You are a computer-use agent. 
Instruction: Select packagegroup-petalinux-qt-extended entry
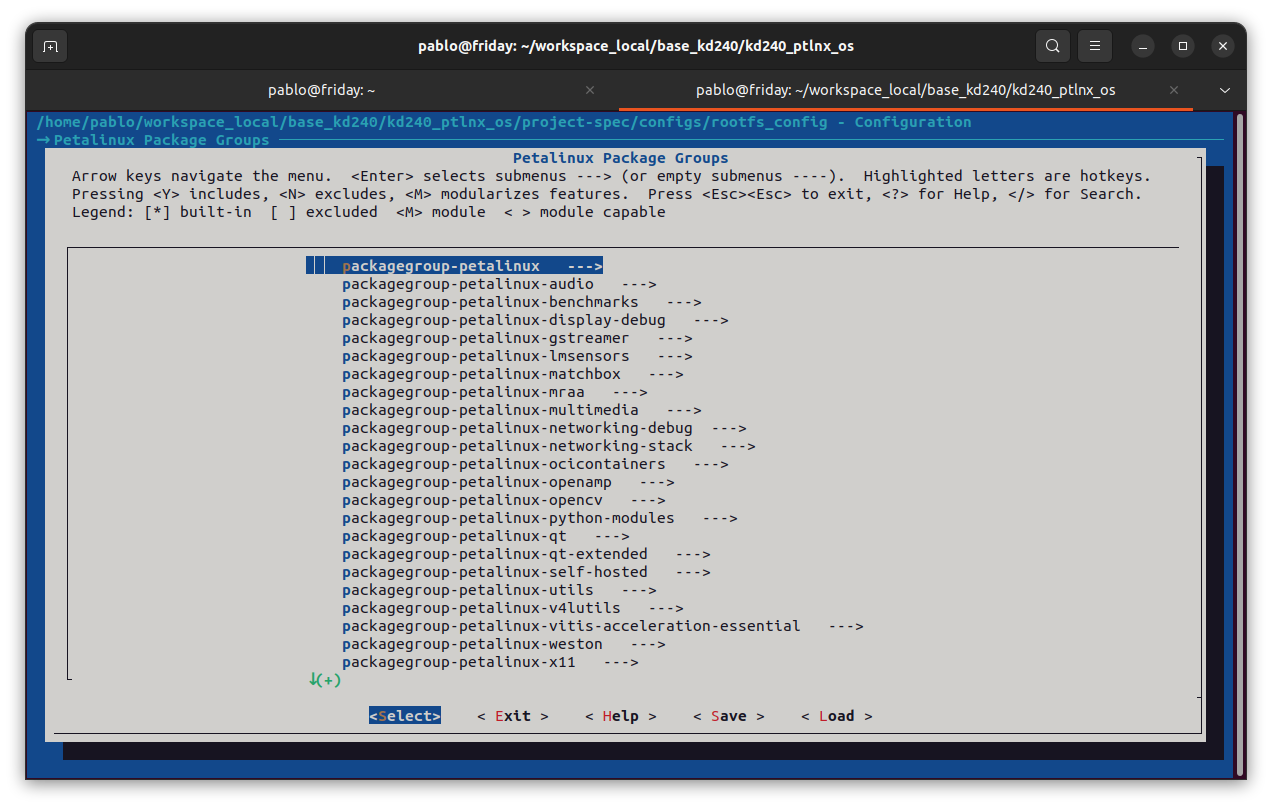pos(526,554)
